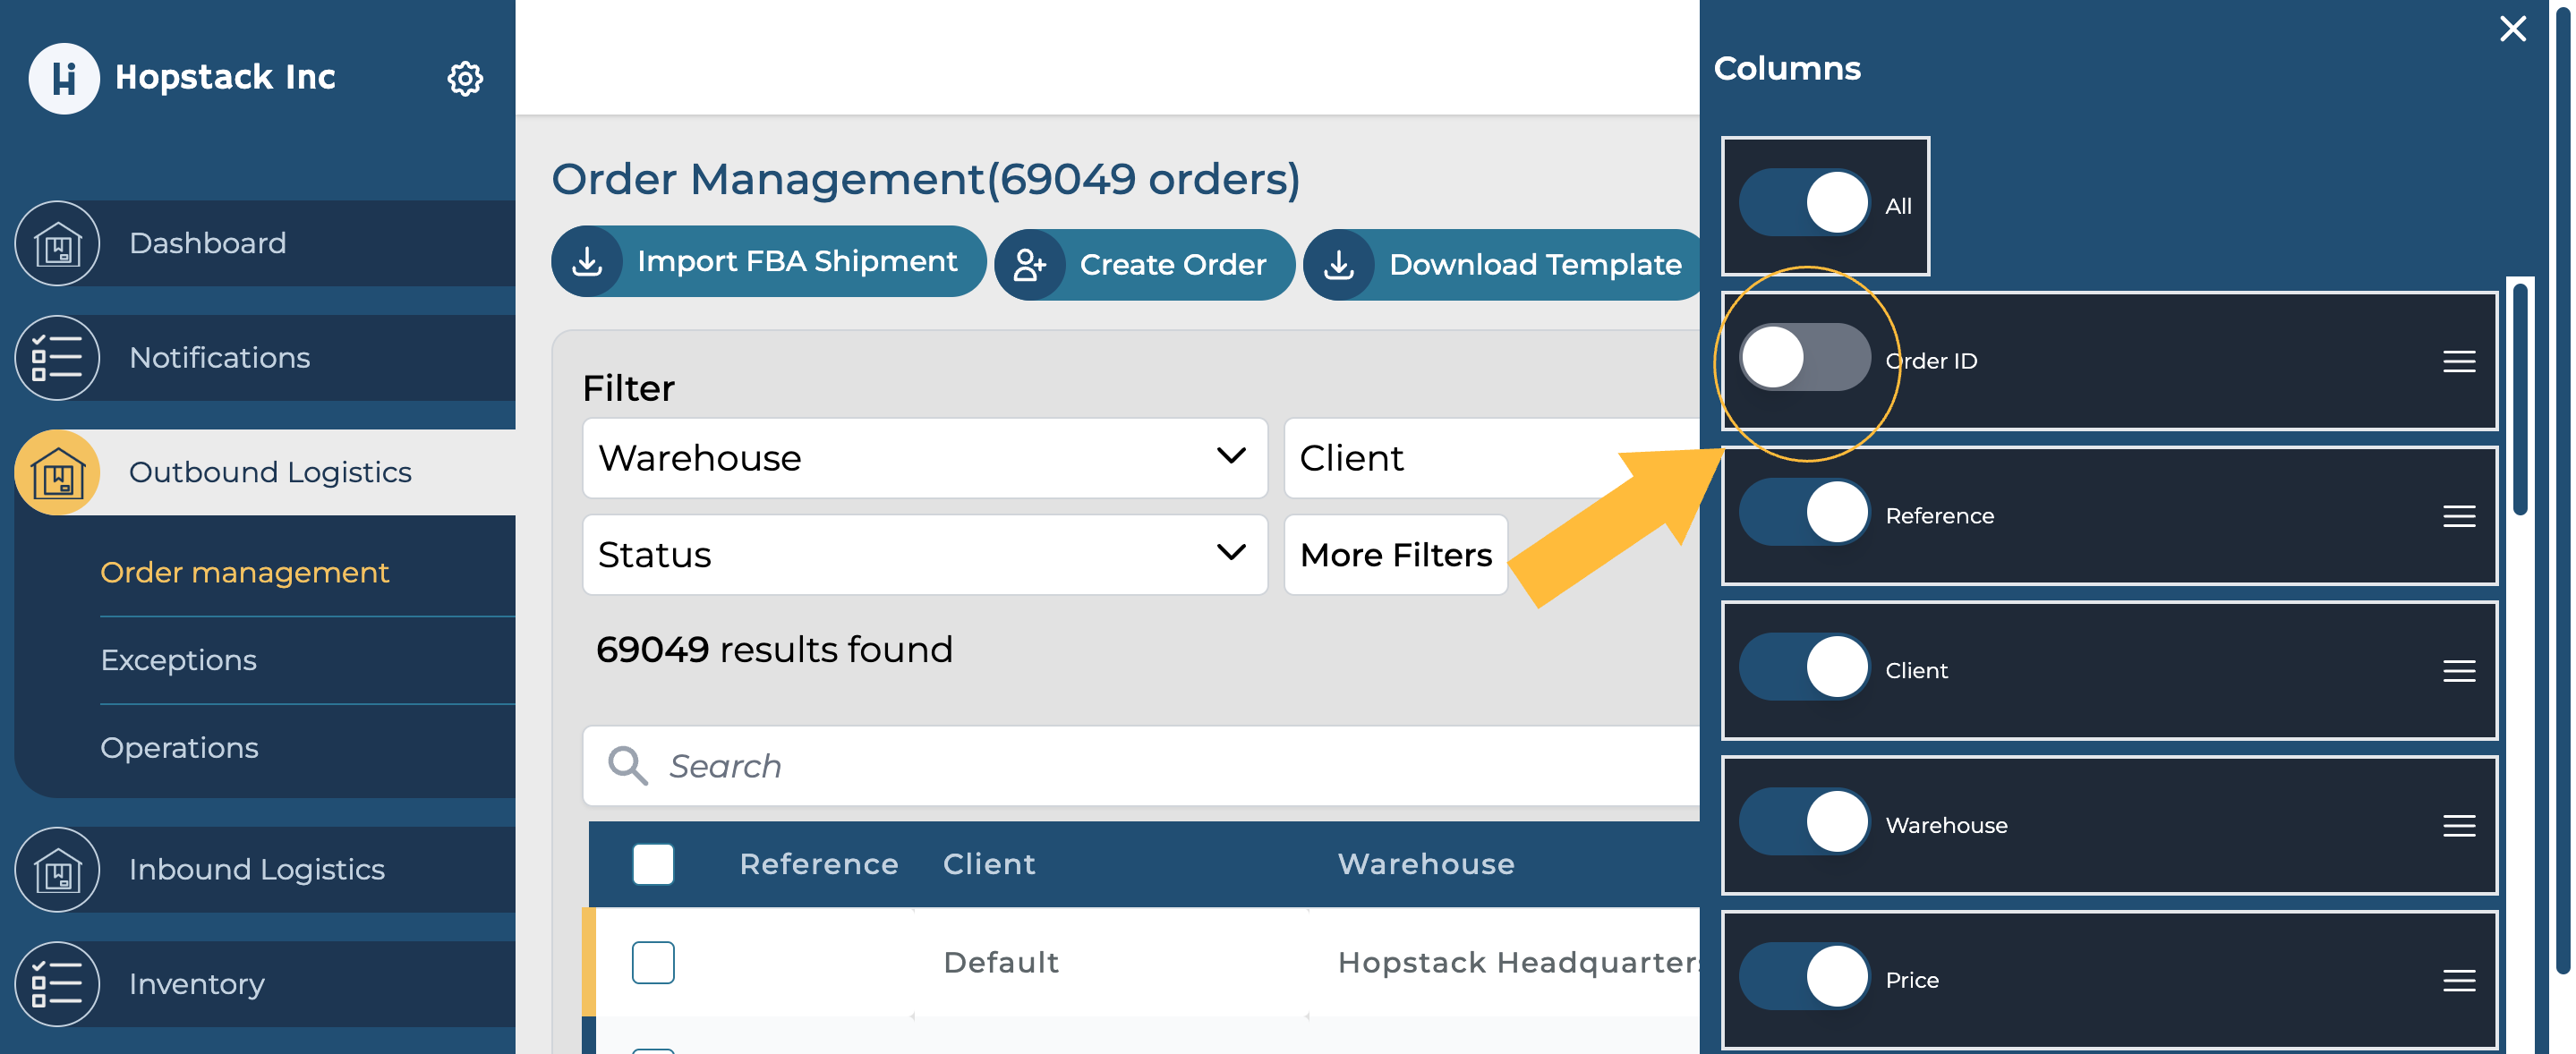
Task: Click drag handle icon on Reference row
Action: 2458,516
